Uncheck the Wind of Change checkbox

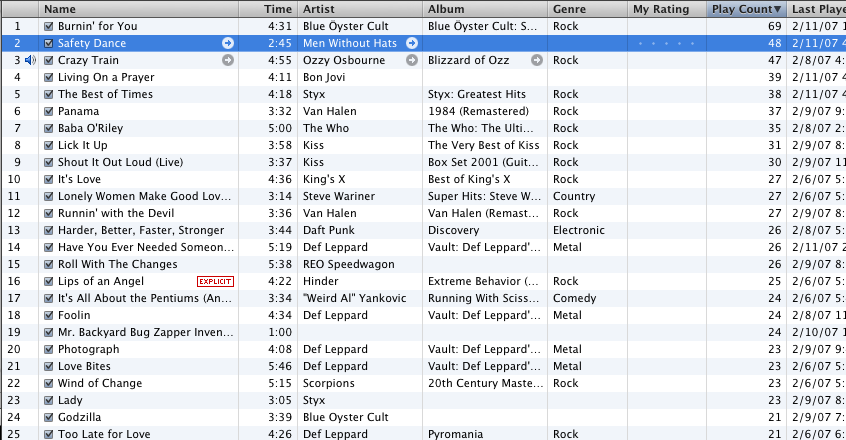tap(49, 383)
